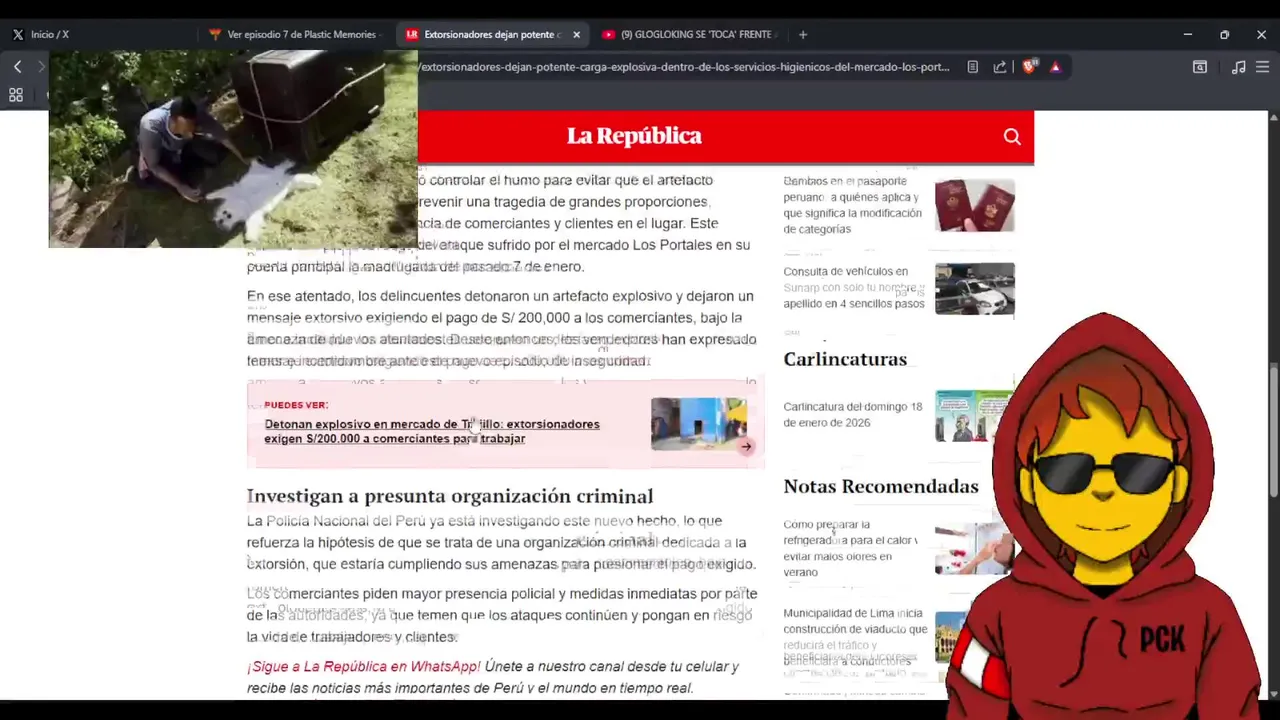The height and width of the screenshot is (720, 1280).
Task: Click the PUEDES VER label
Action: click(296, 405)
